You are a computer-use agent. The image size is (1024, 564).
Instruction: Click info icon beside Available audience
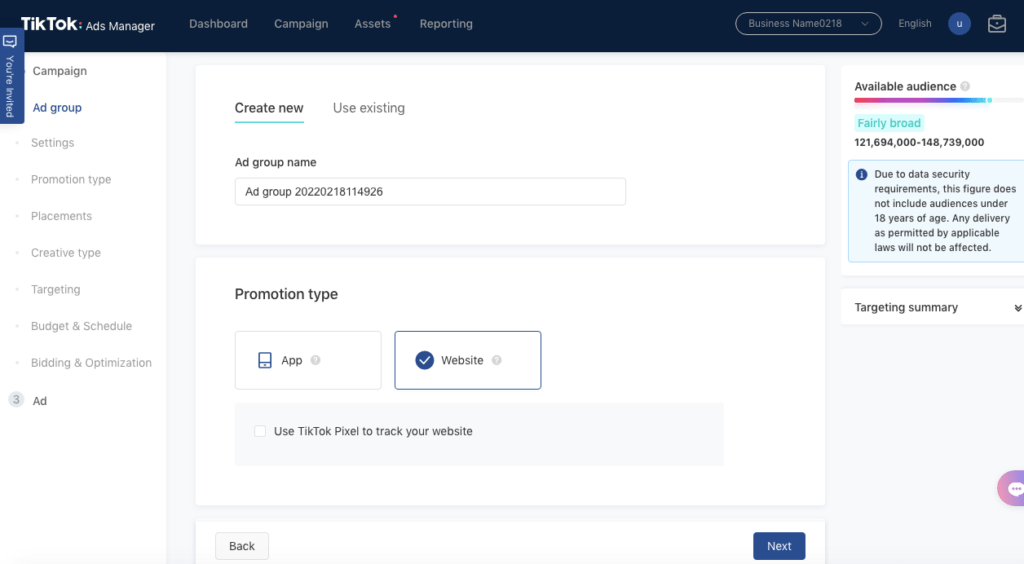click(965, 87)
